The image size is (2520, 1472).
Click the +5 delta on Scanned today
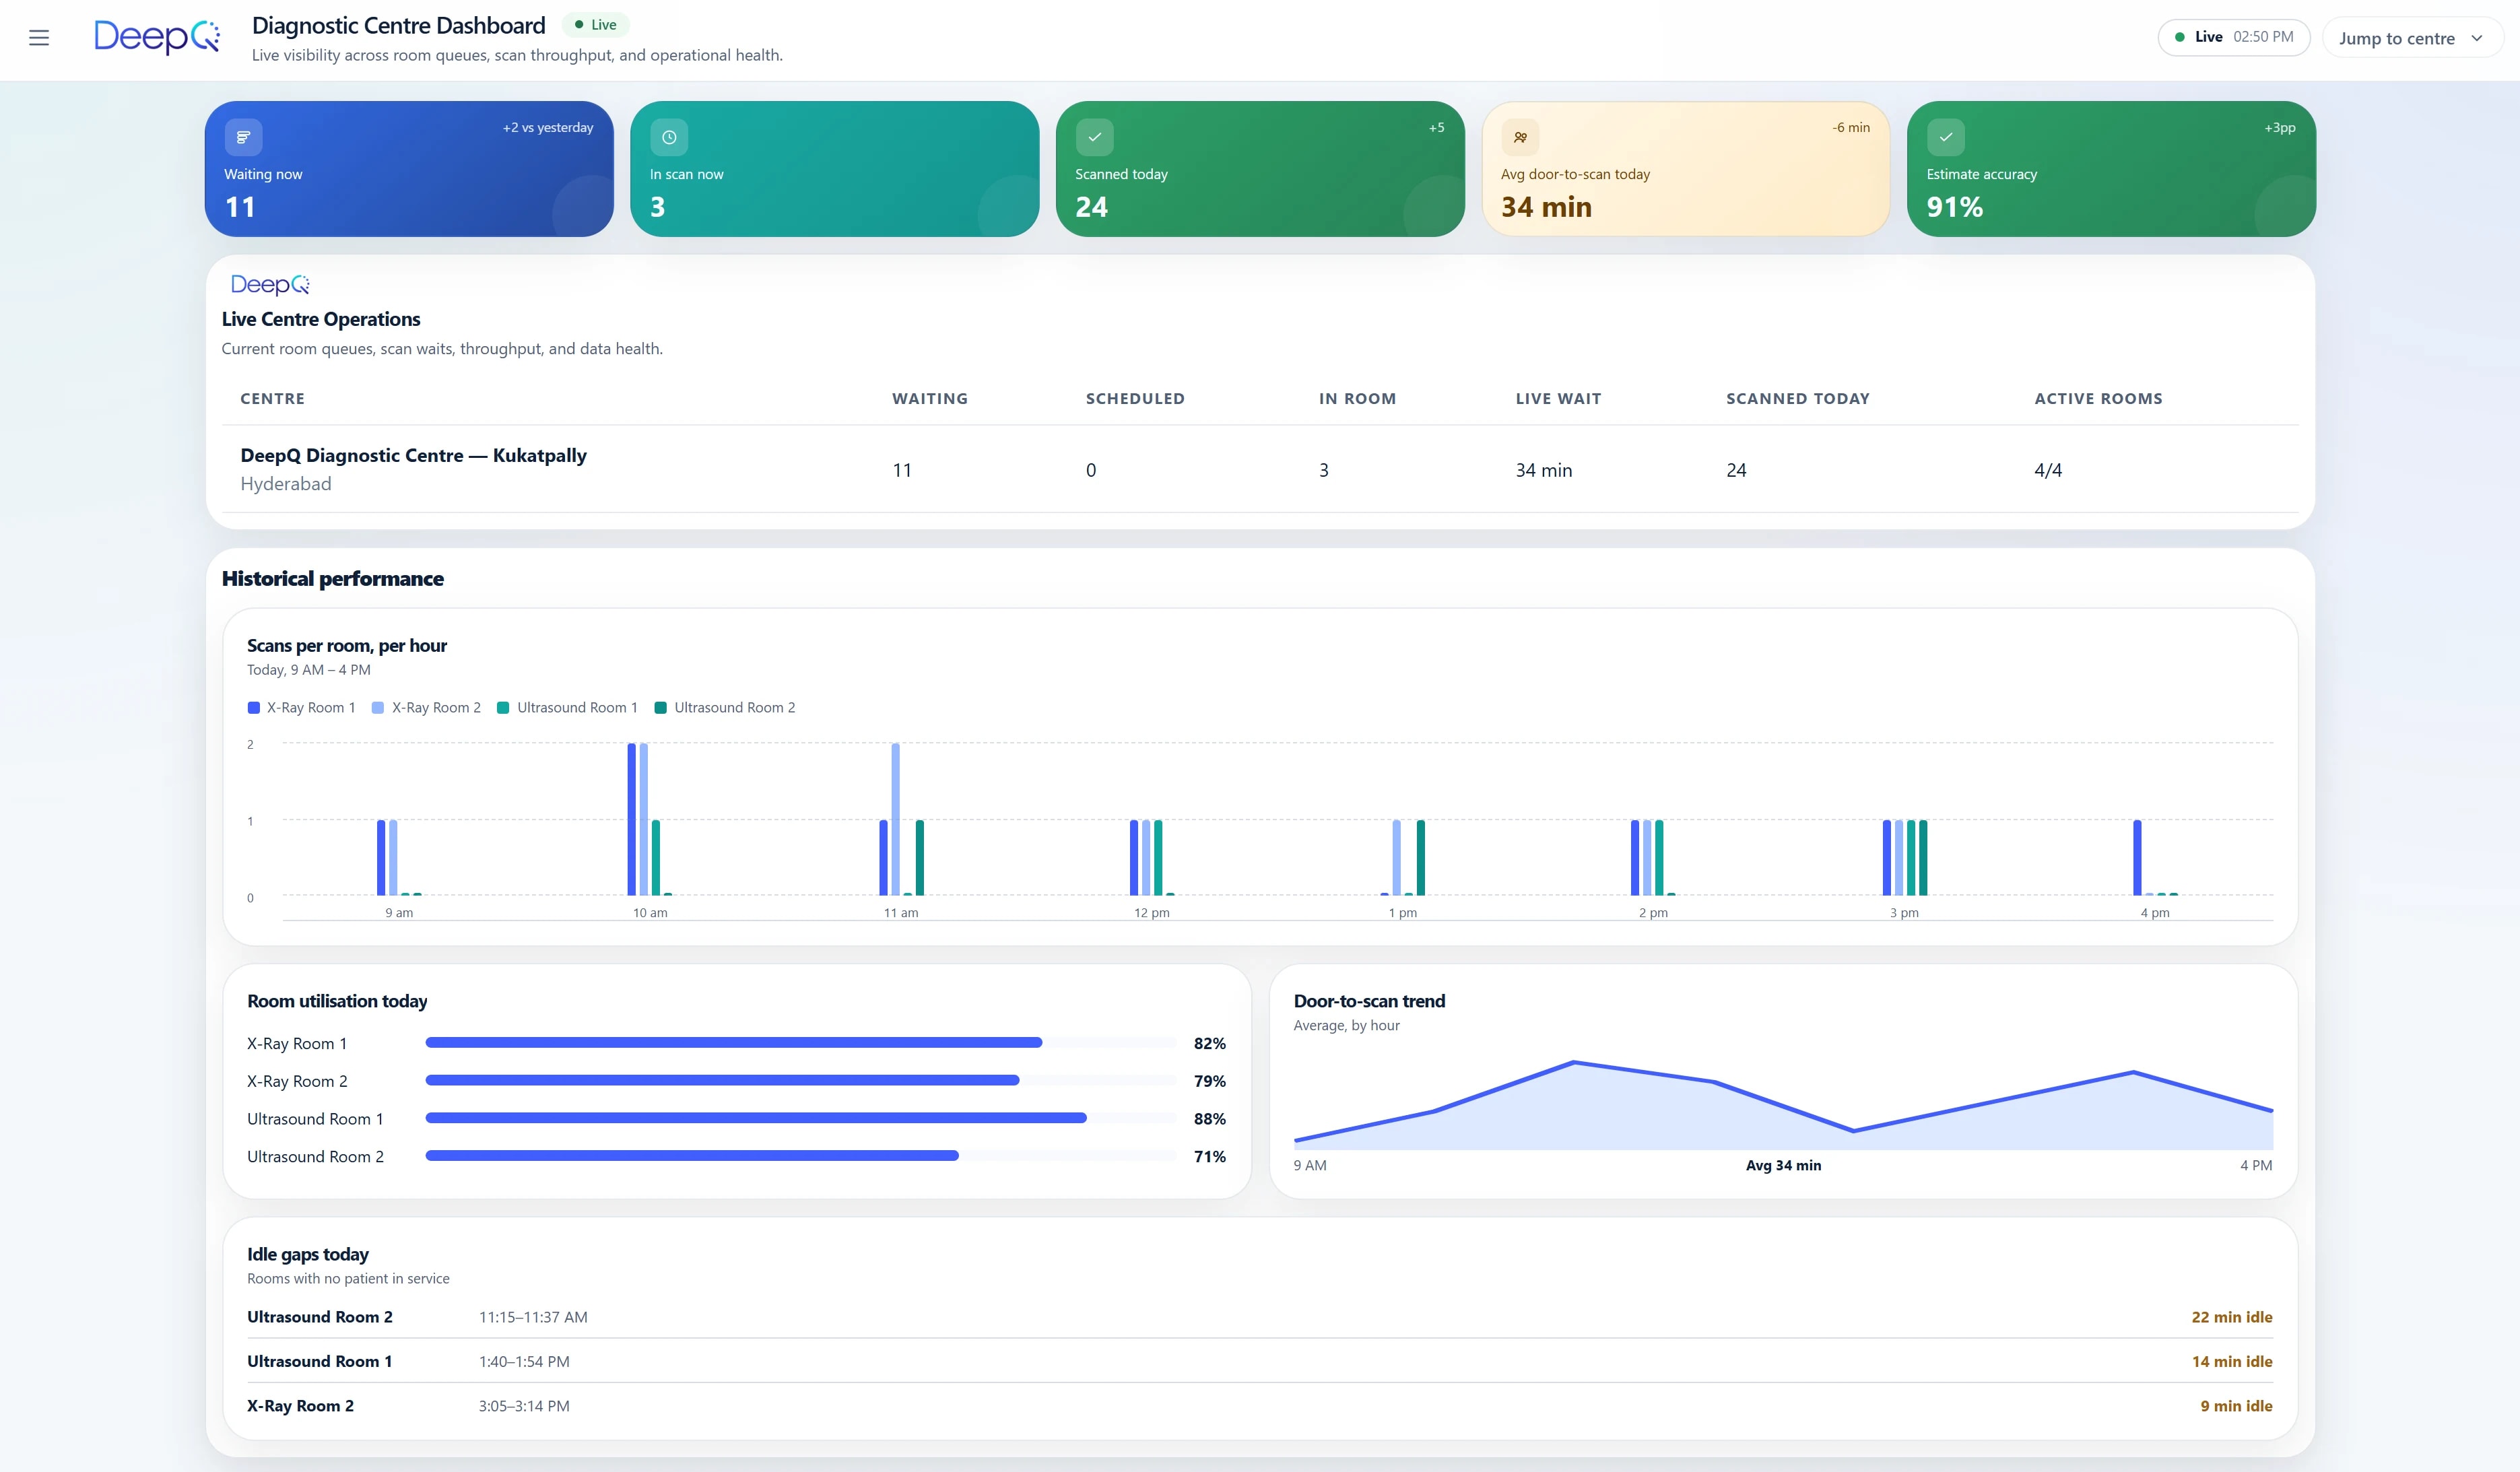1436,128
